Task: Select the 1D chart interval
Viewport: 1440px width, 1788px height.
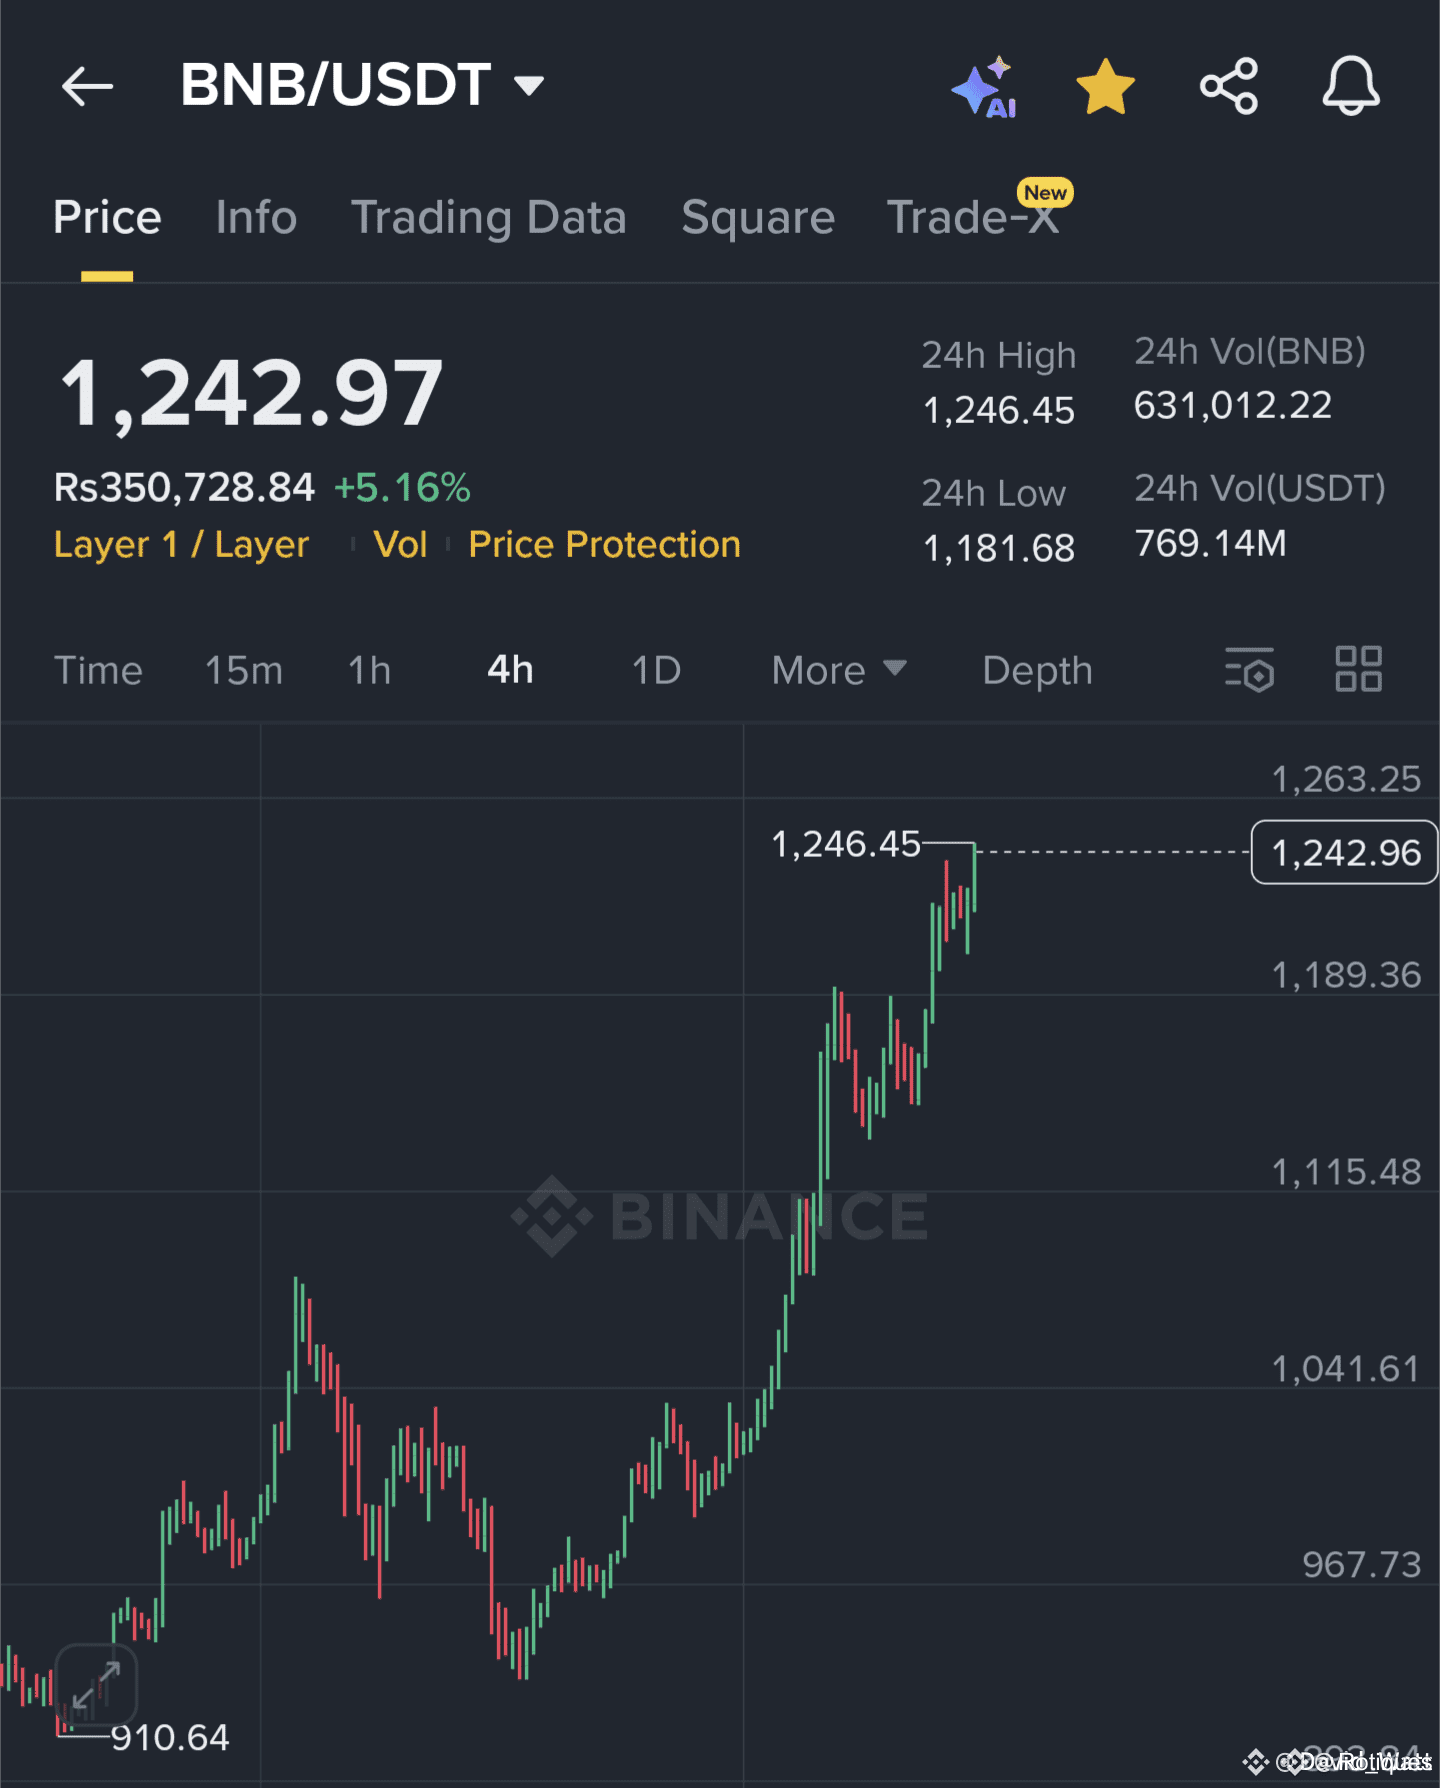Action: click(x=656, y=670)
